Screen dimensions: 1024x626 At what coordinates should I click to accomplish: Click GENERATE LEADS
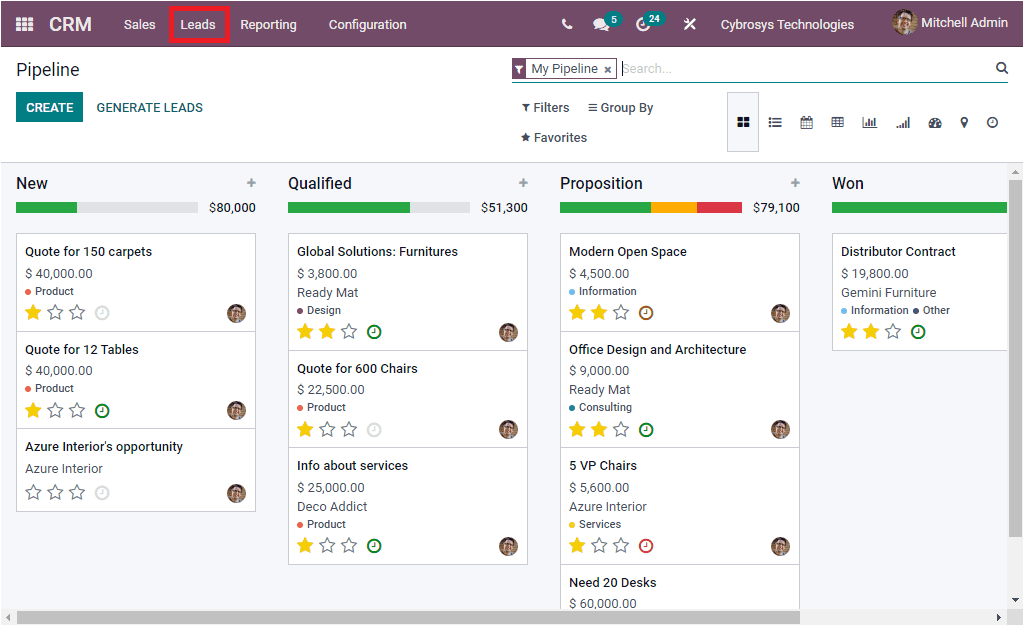pos(149,105)
